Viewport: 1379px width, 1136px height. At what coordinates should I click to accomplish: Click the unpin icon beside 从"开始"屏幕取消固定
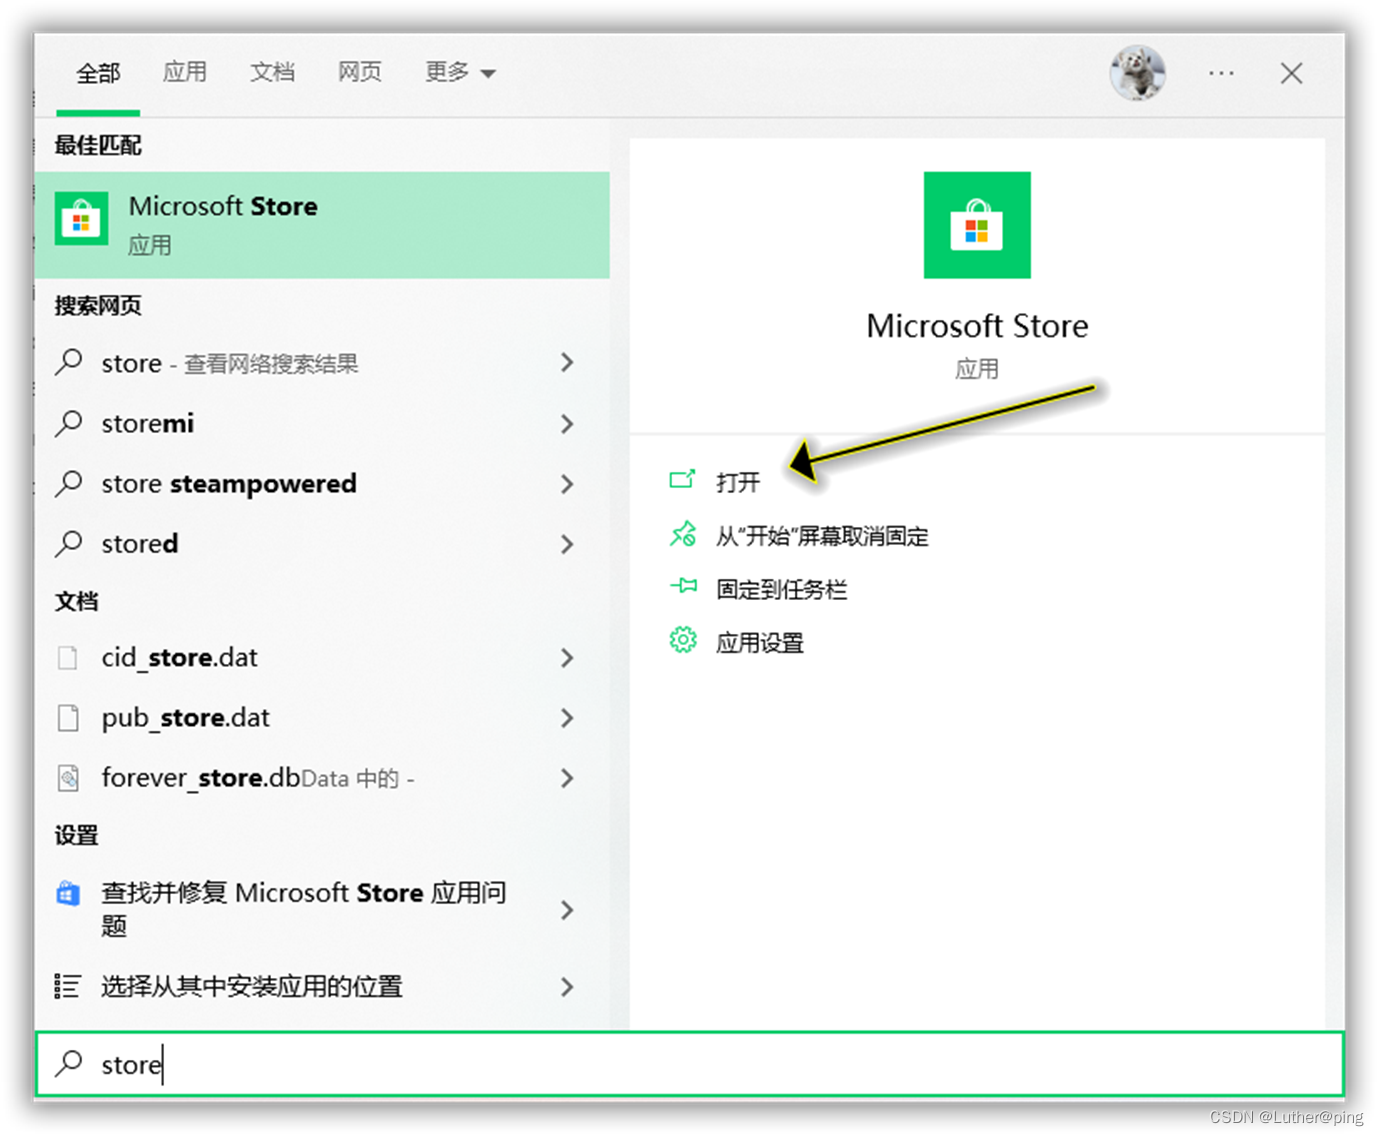point(683,534)
